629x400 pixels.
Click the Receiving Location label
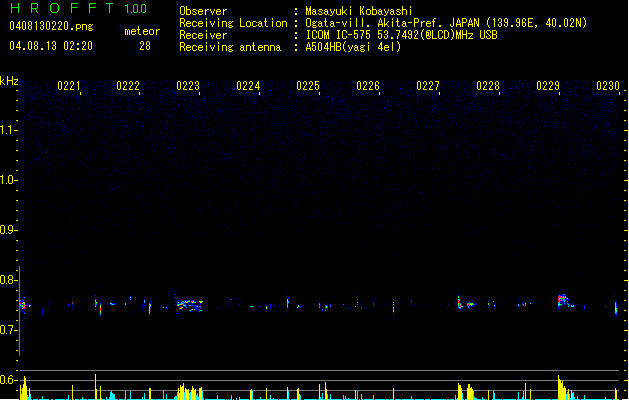233,23
